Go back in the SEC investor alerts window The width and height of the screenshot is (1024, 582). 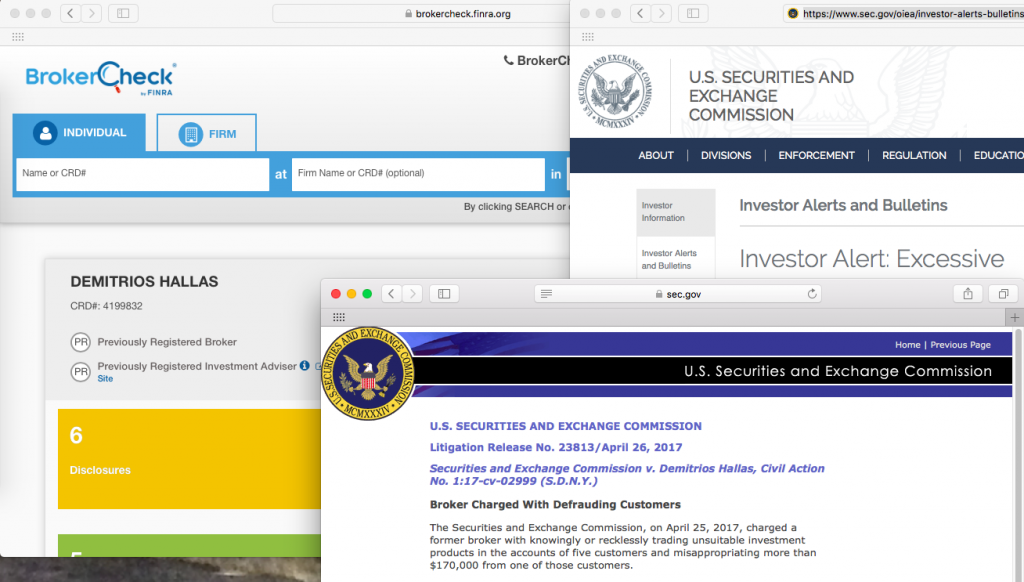click(x=640, y=13)
